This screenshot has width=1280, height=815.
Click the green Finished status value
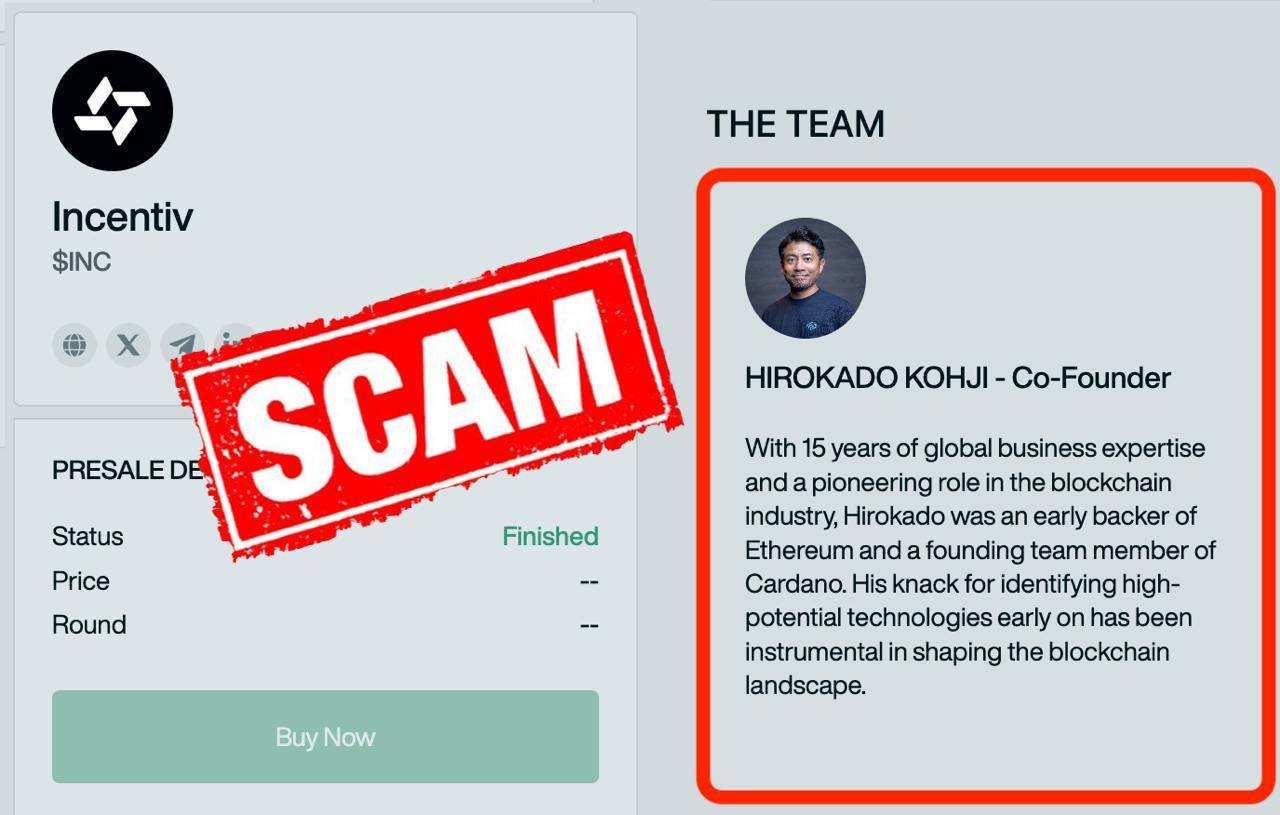point(550,536)
